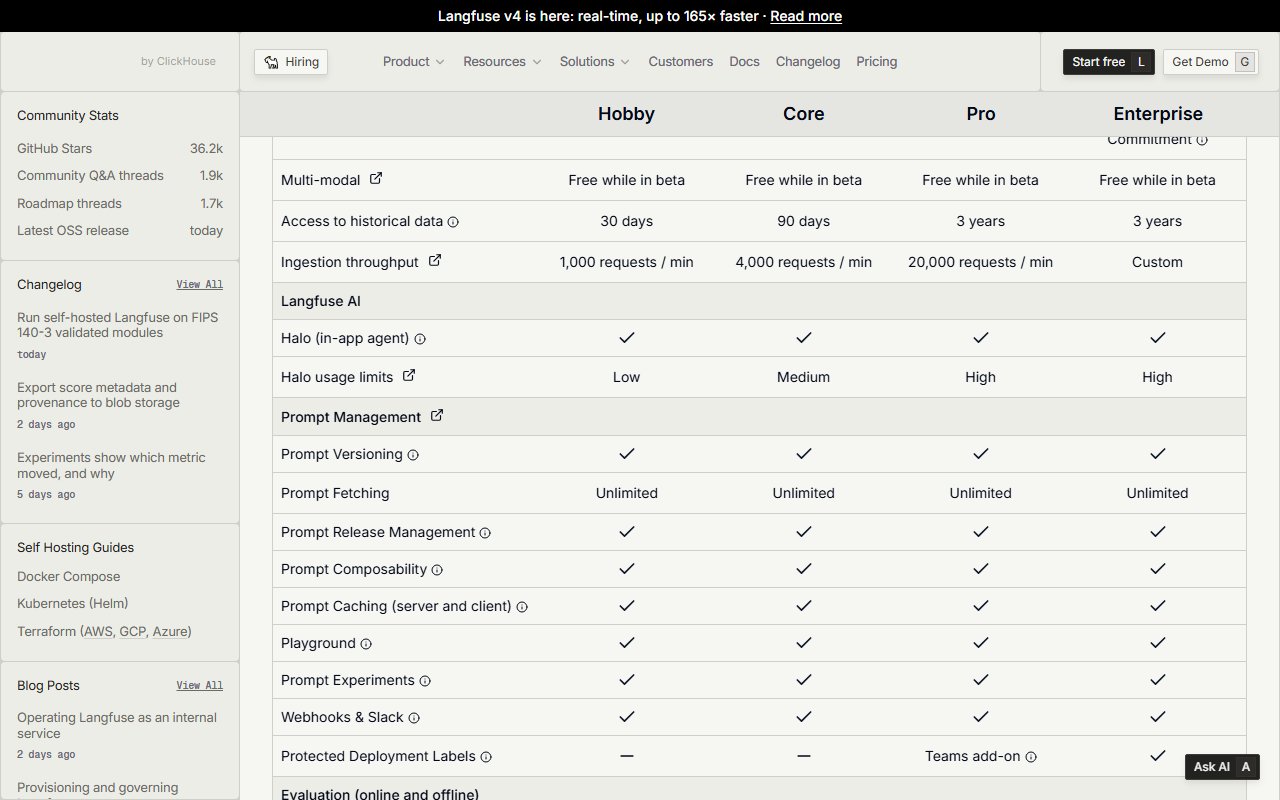
Task: Show info icon beside Commitment
Action: point(1202,141)
